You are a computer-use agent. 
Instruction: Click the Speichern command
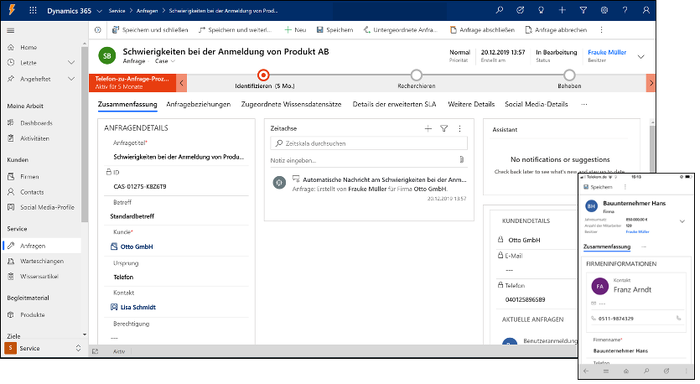(335, 30)
